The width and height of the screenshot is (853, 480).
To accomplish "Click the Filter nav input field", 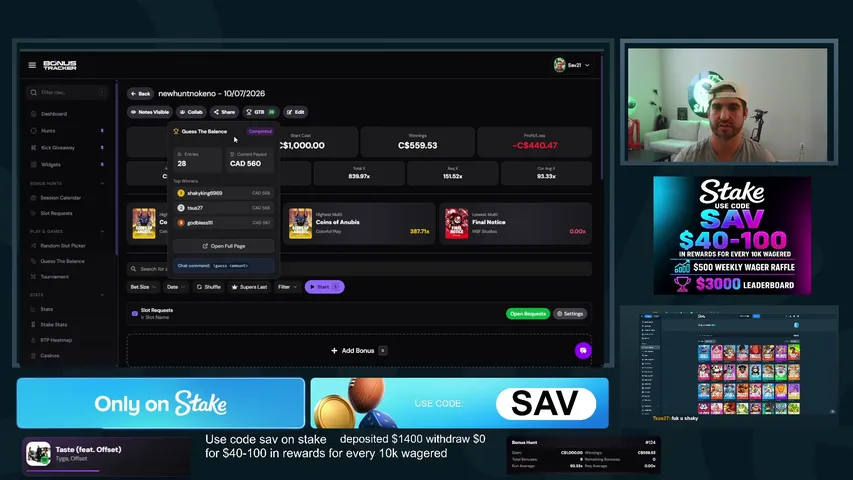I will tap(67, 93).
